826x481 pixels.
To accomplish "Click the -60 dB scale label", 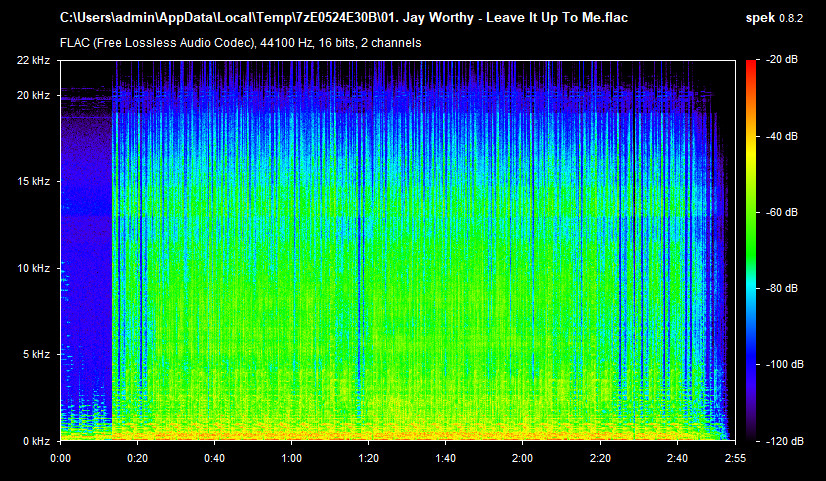I will [x=781, y=212].
